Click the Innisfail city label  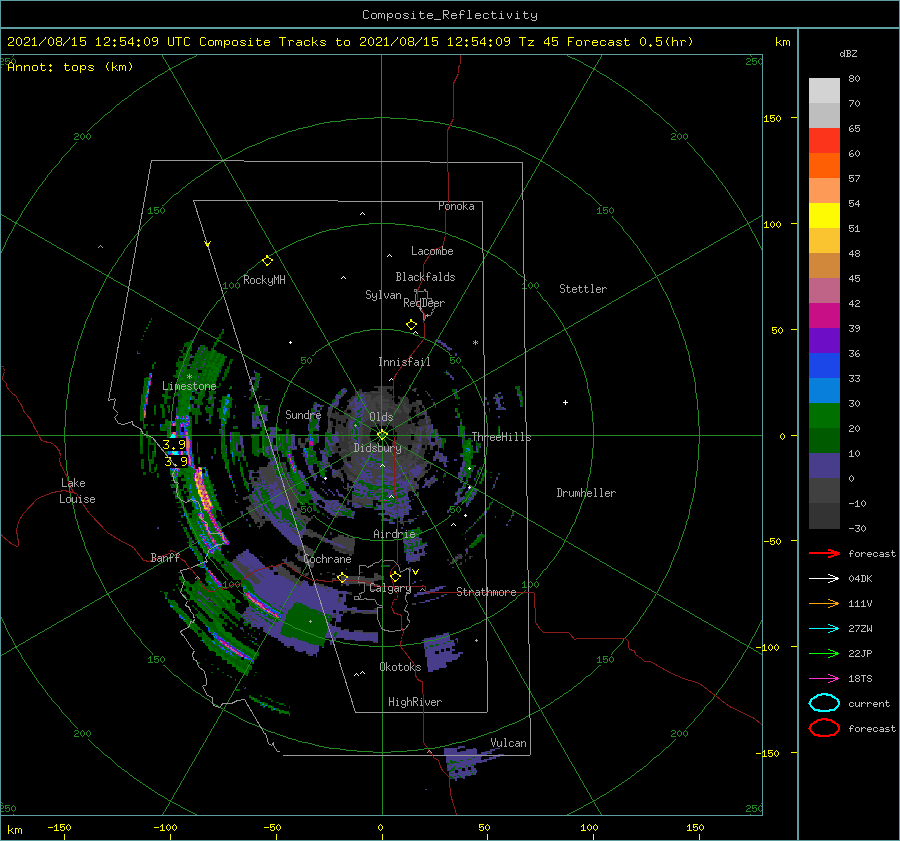tap(404, 362)
